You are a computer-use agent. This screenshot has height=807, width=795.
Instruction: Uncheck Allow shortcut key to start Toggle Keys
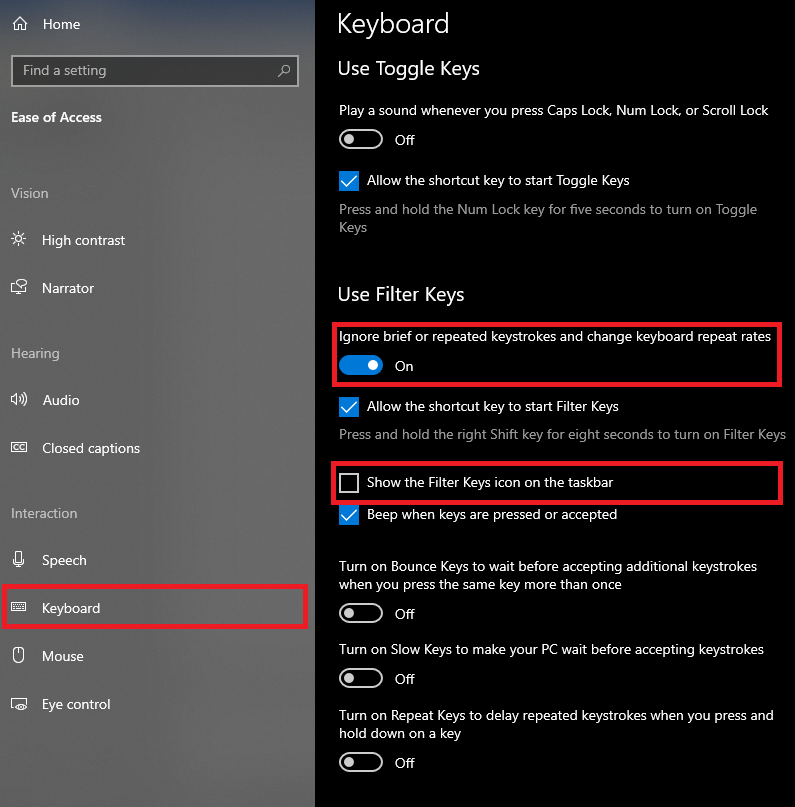349,181
